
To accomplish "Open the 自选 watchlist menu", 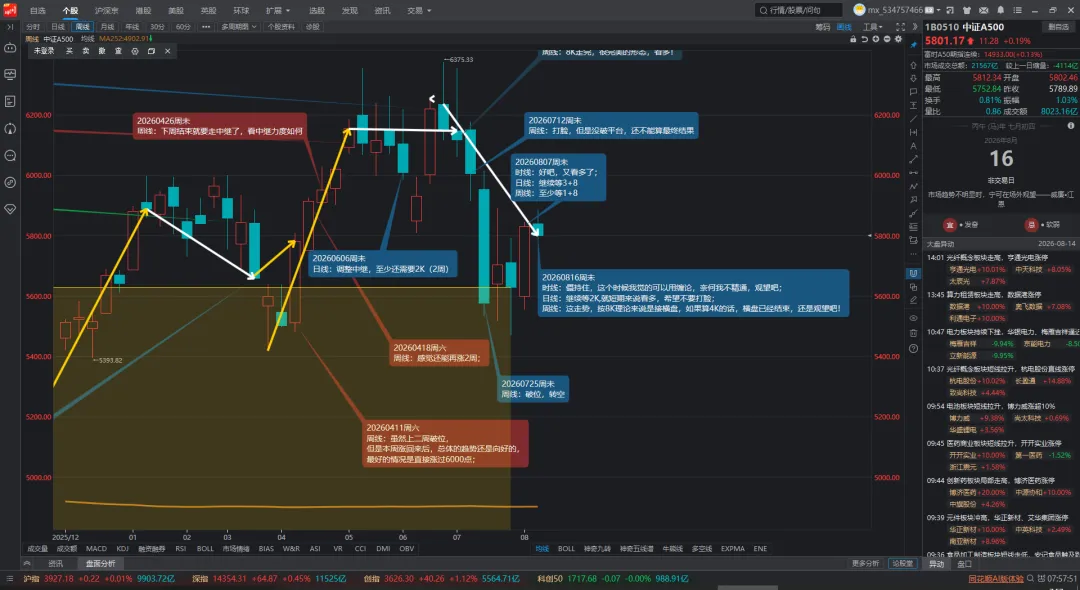I will [x=38, y=10].
